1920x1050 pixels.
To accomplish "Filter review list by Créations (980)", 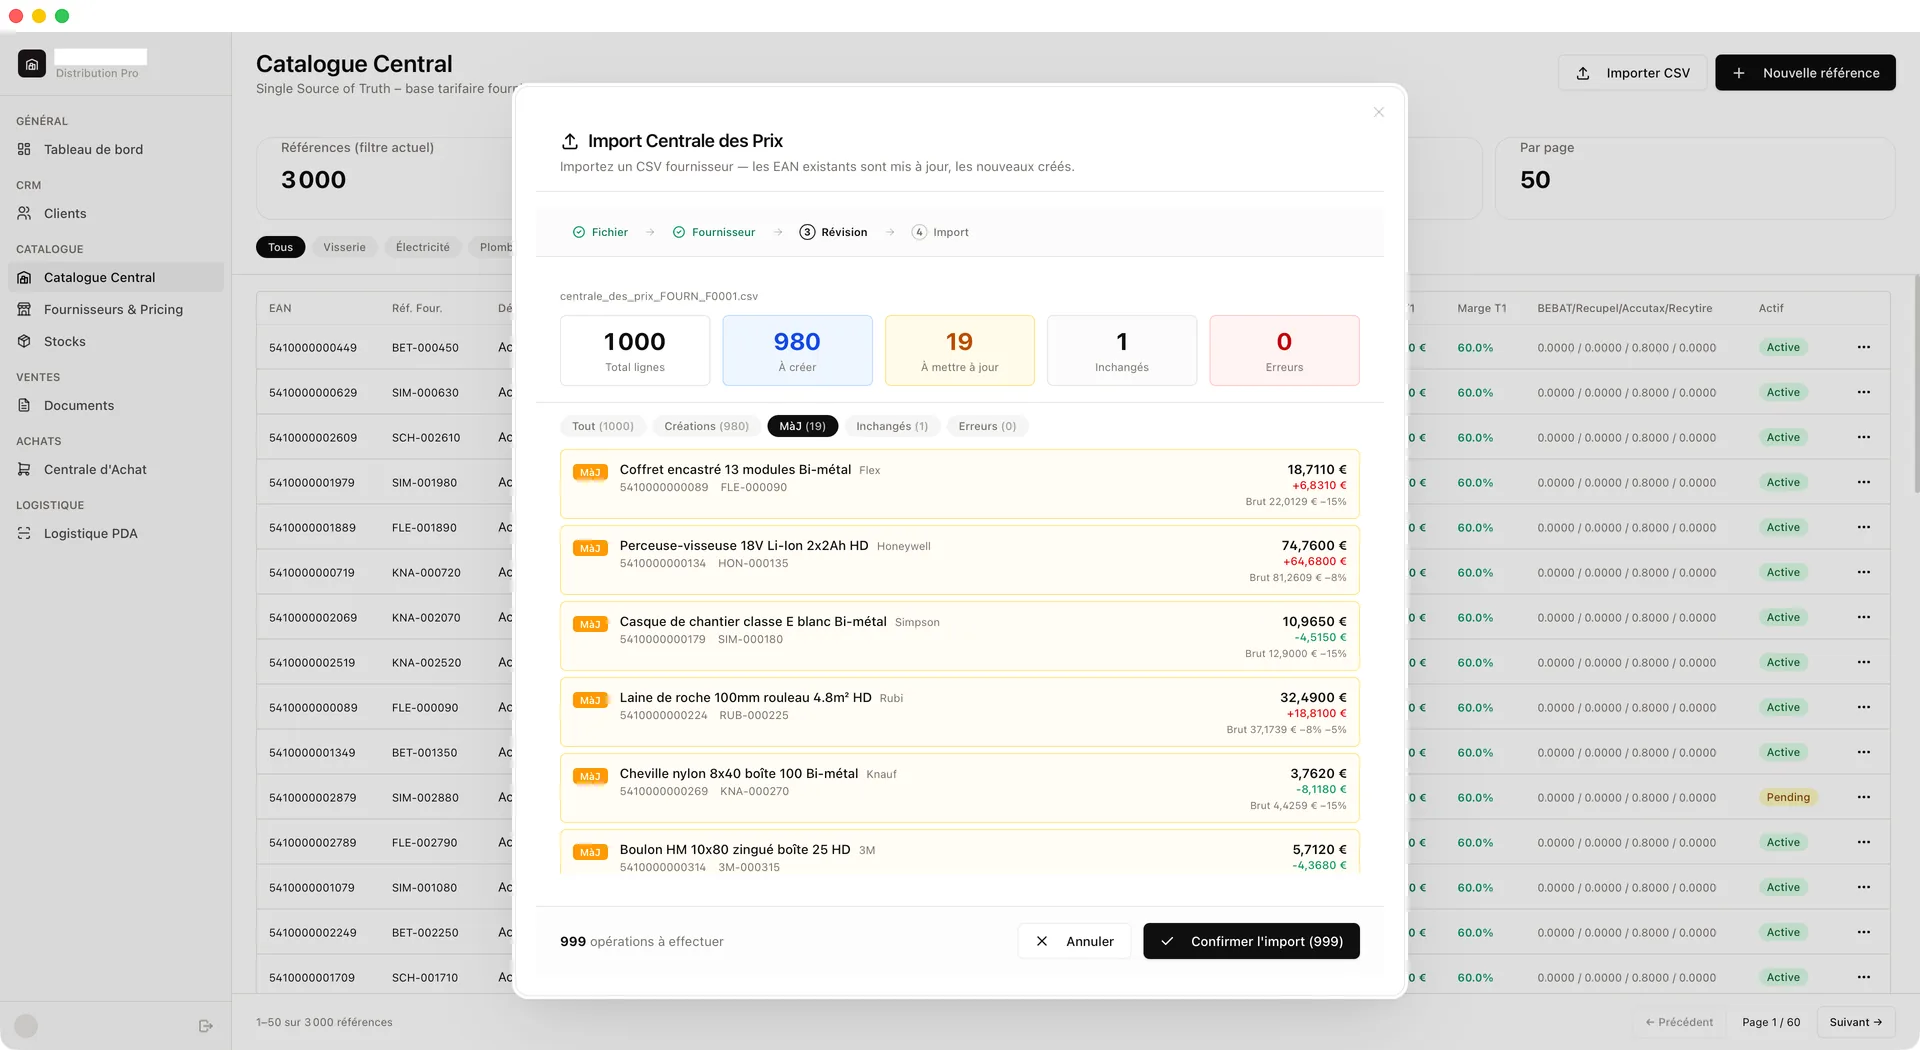I will tap(706, 427).
